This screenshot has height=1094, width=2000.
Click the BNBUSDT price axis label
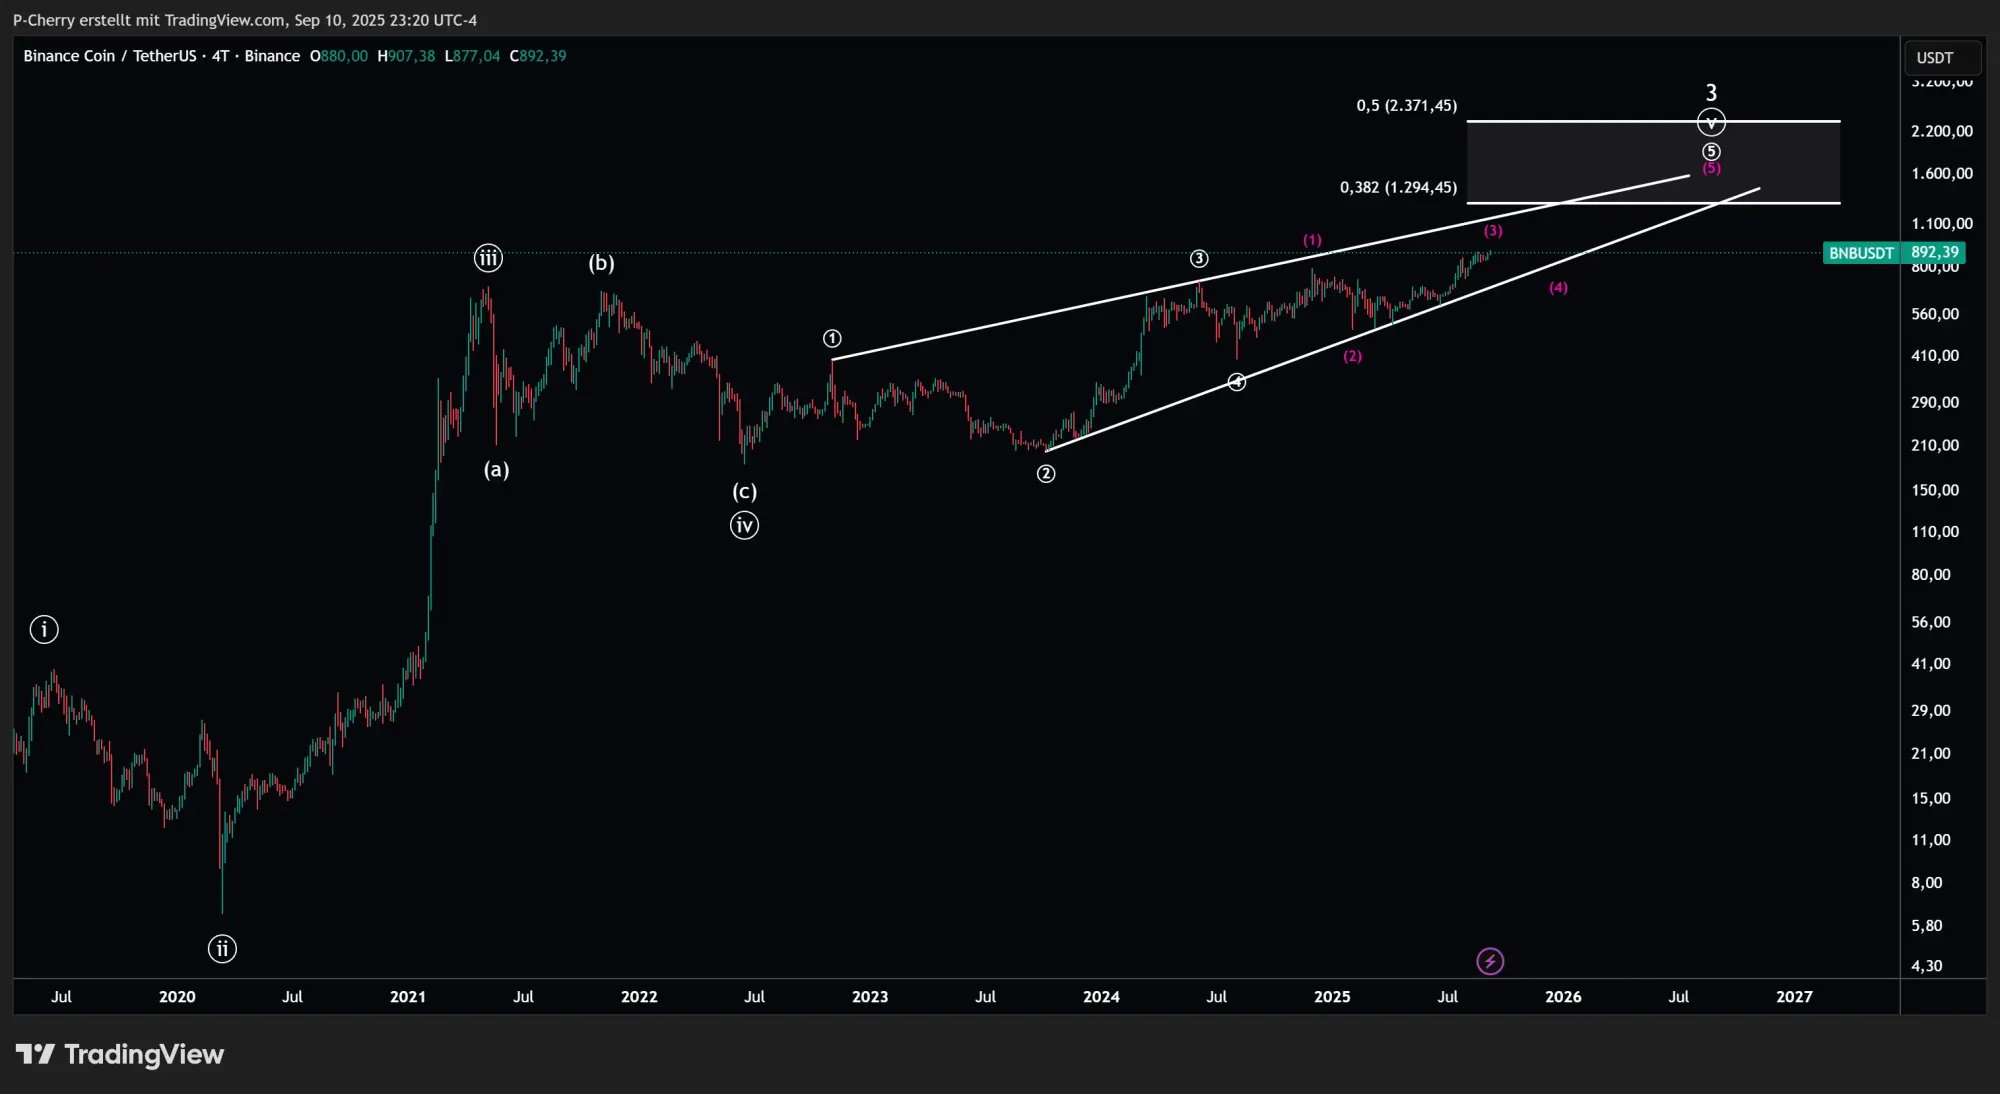point(1861,253)
